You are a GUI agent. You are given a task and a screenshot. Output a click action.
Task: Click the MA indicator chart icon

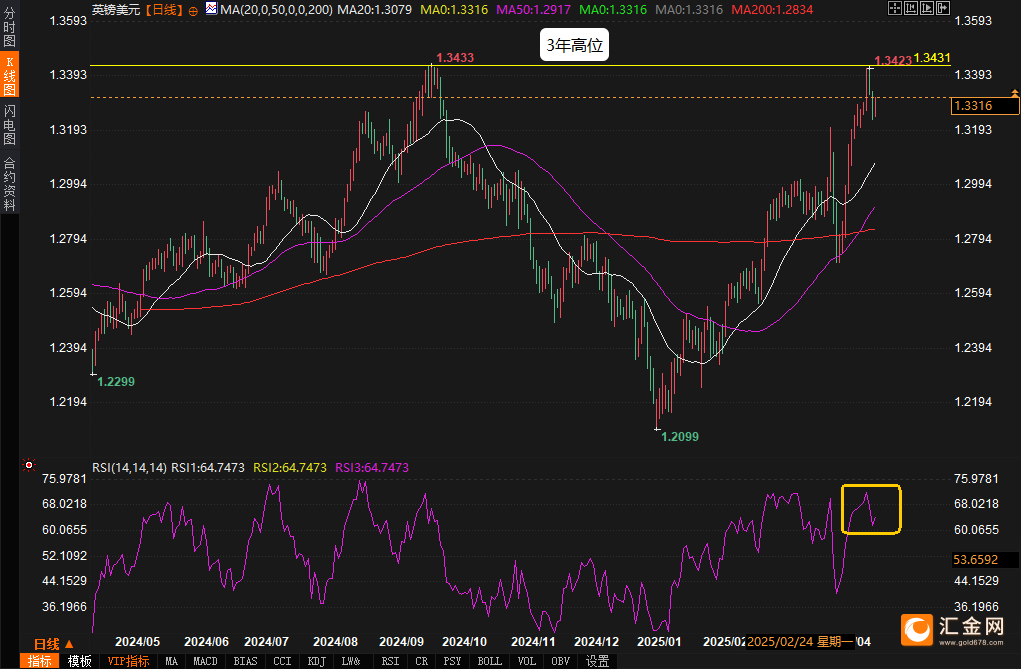coord(211,9)
